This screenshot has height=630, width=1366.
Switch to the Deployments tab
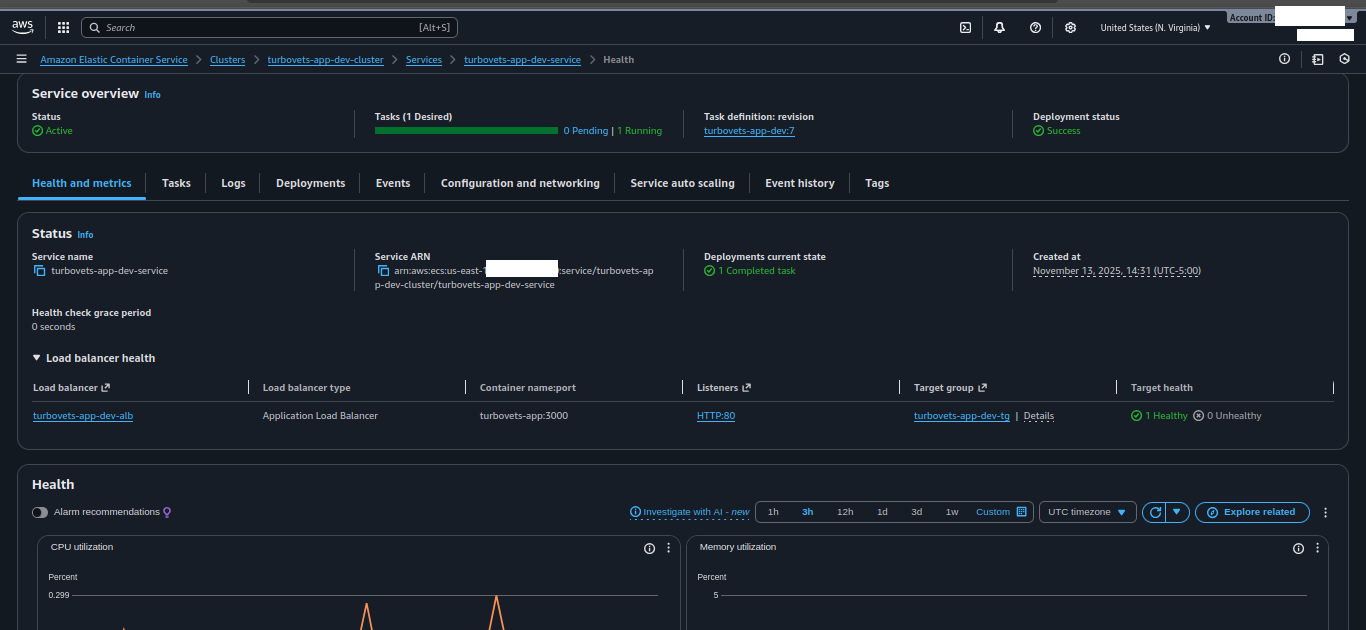coord(310,183)
